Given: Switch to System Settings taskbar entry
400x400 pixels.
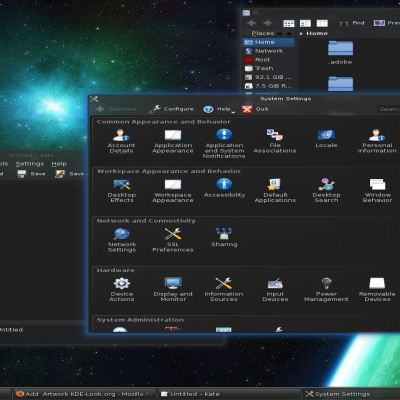Looking at the screenshot, I should (x=351, y=394).
